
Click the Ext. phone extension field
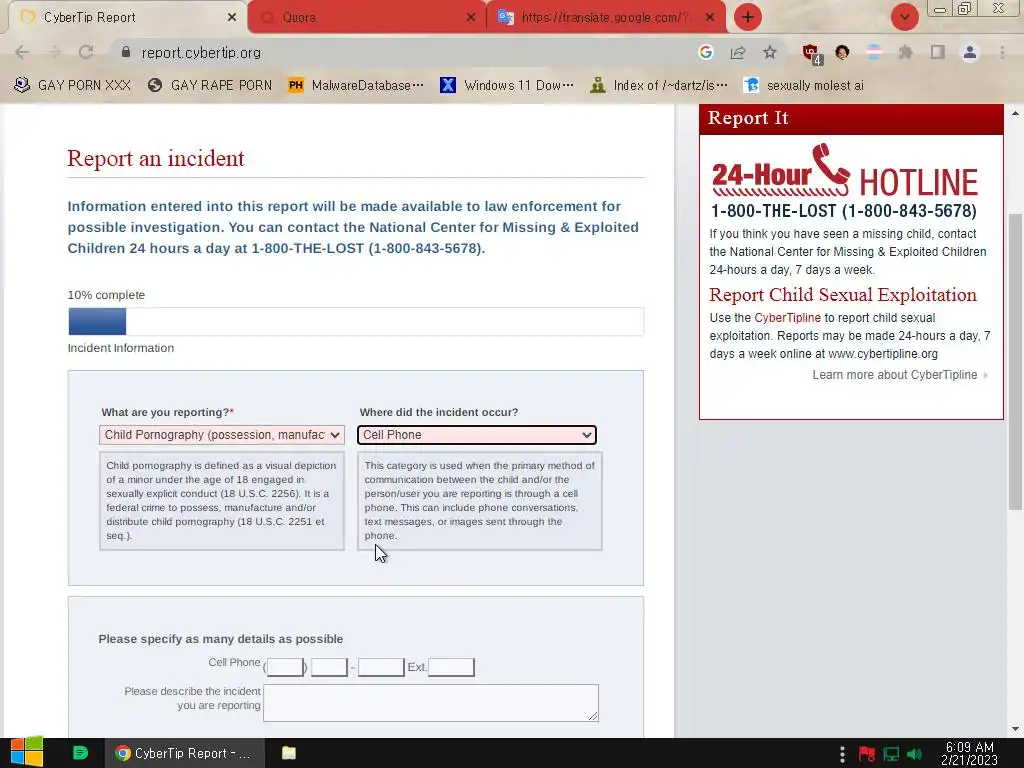[x=451, y=667]
